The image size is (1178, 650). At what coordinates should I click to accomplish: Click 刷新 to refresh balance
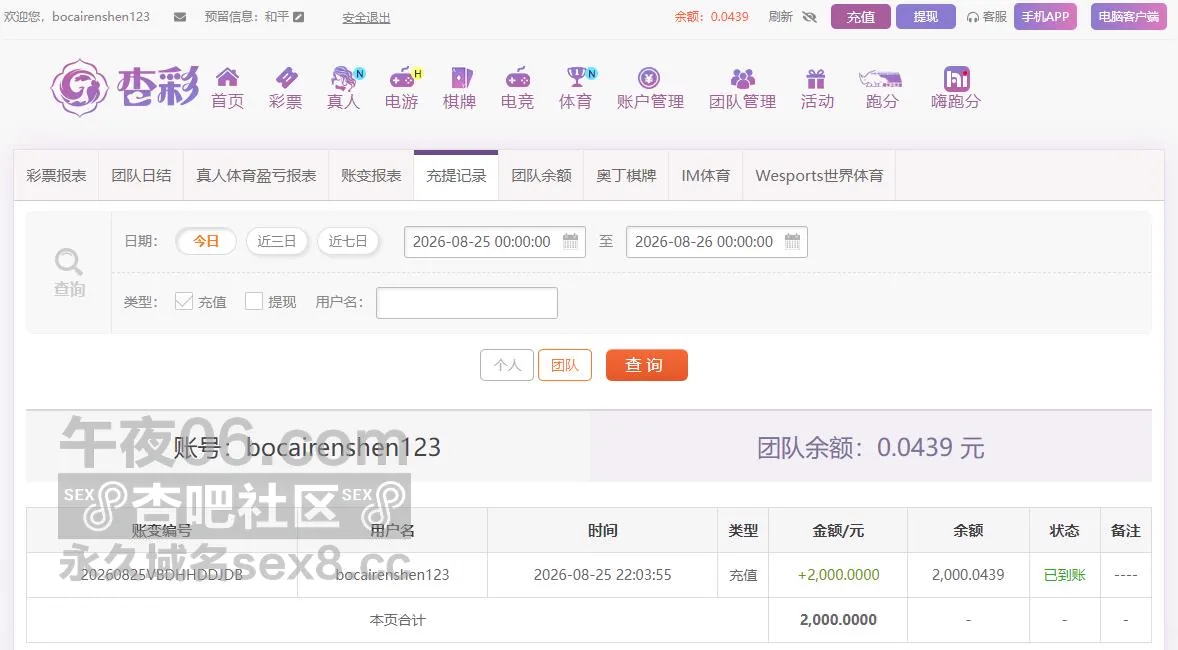(x=781, y=17)
